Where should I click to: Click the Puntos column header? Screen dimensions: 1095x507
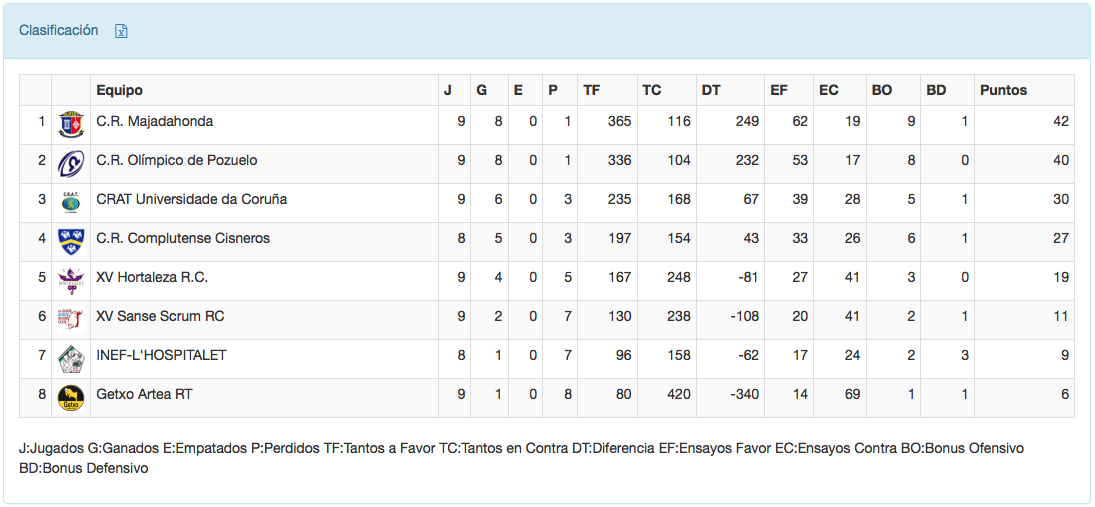coord(1004,90)
